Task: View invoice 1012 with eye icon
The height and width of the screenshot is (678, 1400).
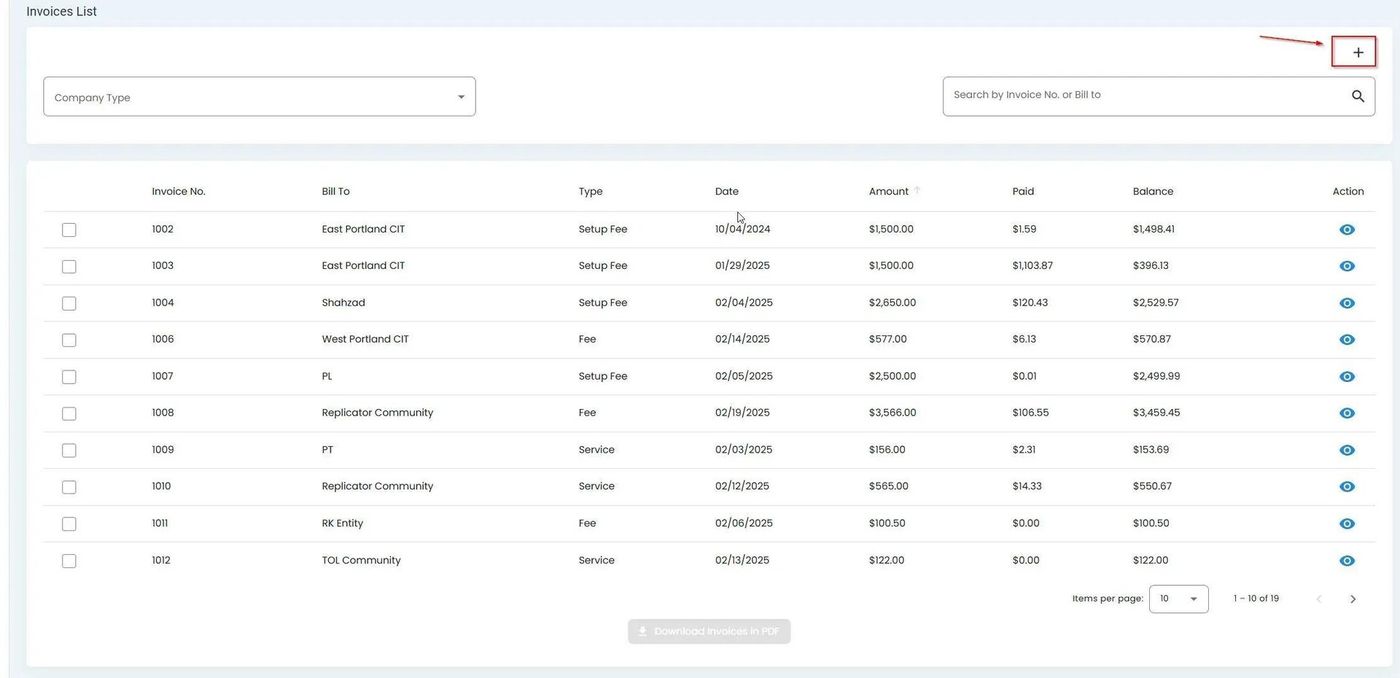Action: (1346, 561)
